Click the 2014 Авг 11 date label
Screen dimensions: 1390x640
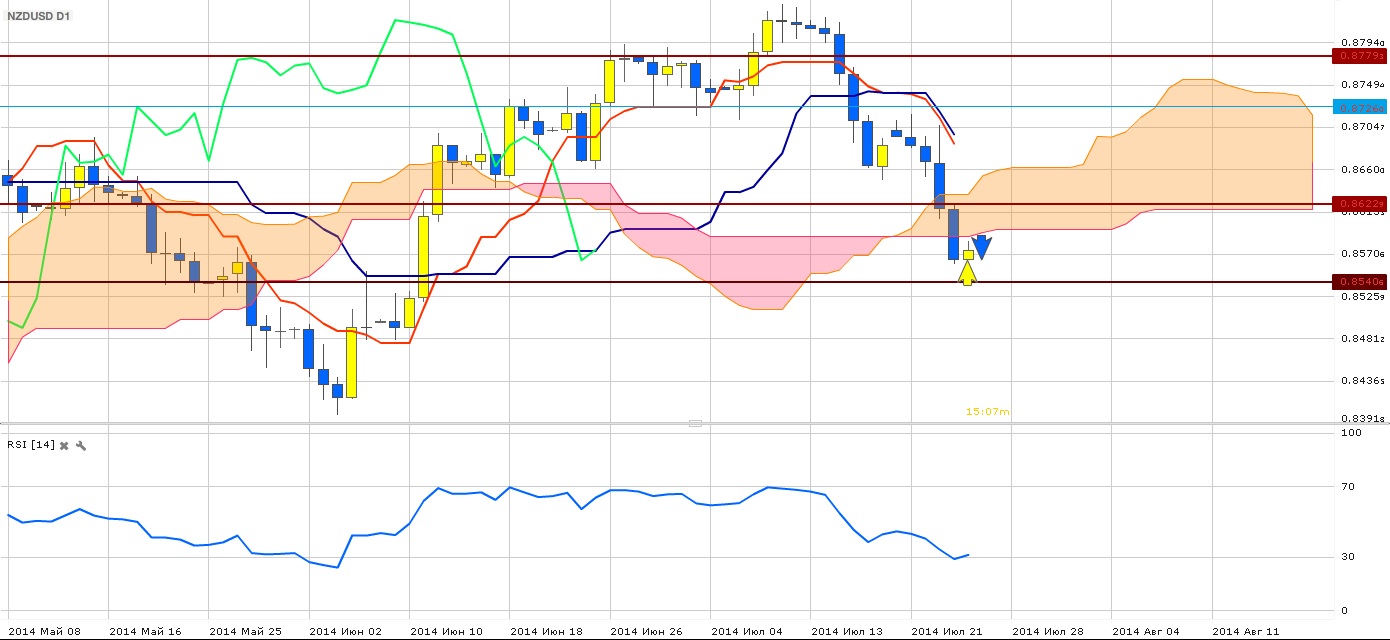pyautogui.click(x=1246, y=631)
